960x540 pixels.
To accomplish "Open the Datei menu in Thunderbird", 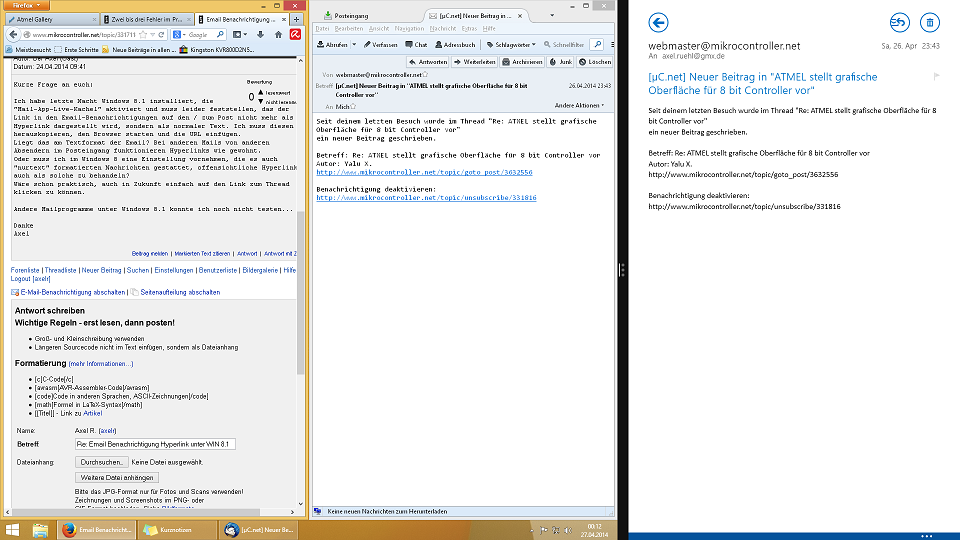I will (x=322, y=28).
